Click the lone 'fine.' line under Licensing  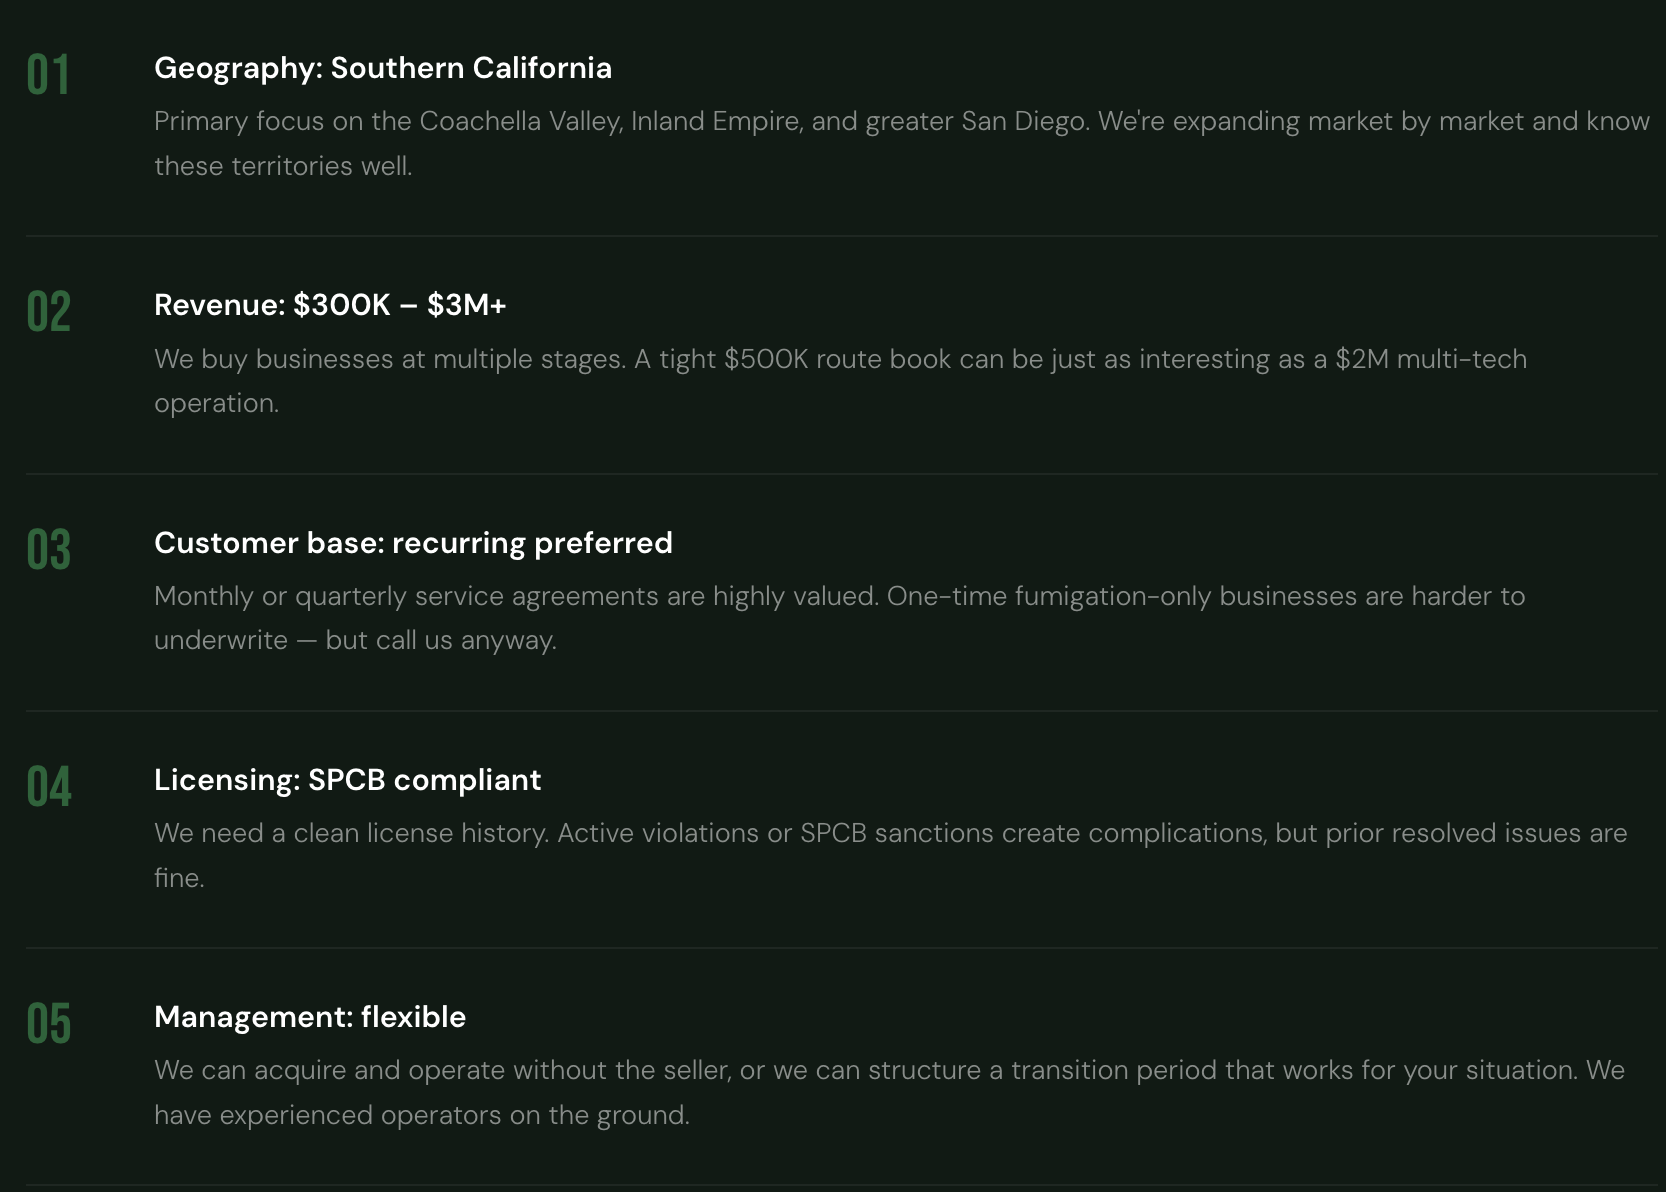click(x=179, y=878)
